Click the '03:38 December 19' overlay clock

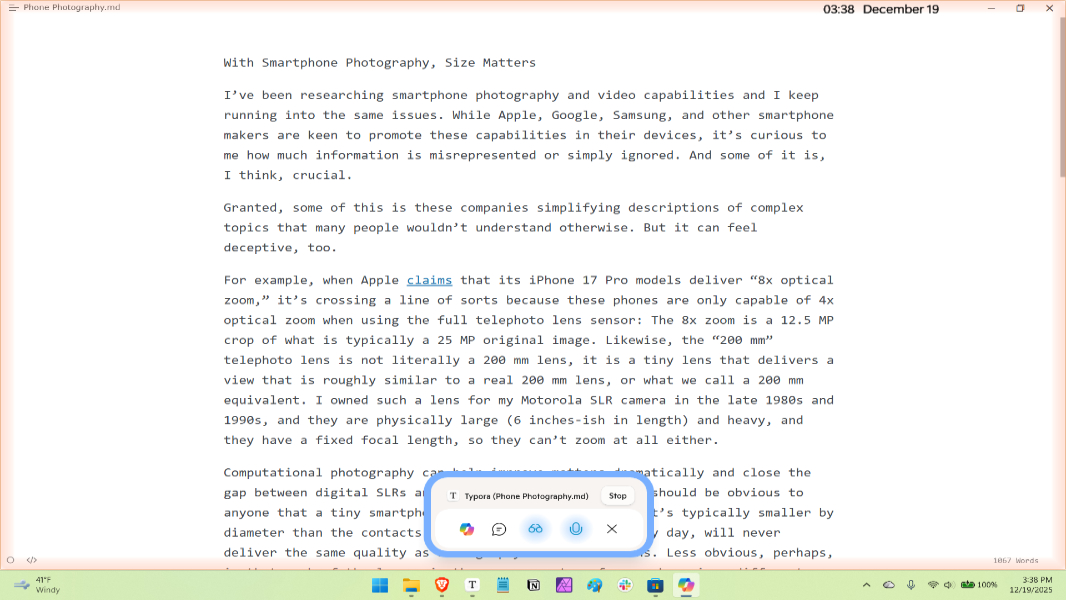pyautogui.click(x=880, y=10)
